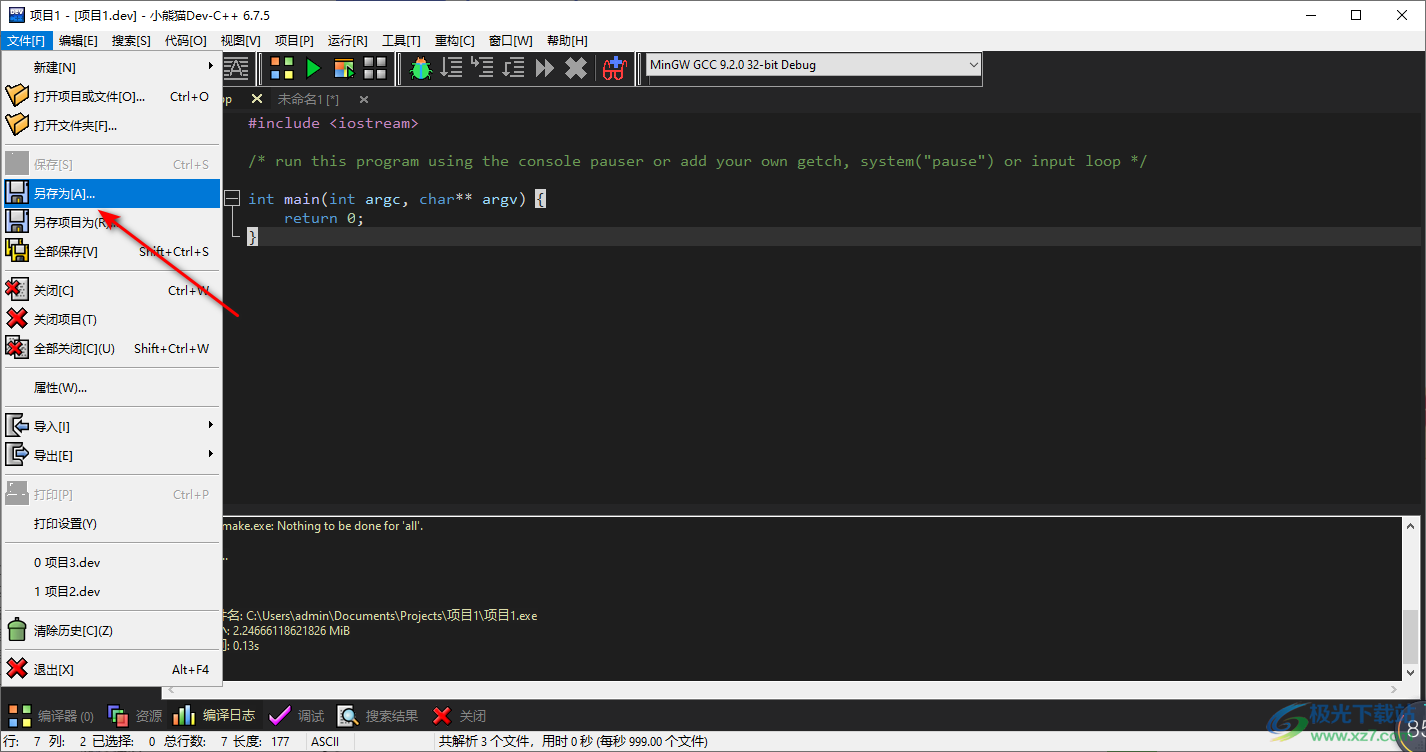Open recent project 0 项目3.dev
The image size is (1426, 752).
[112, 562]
